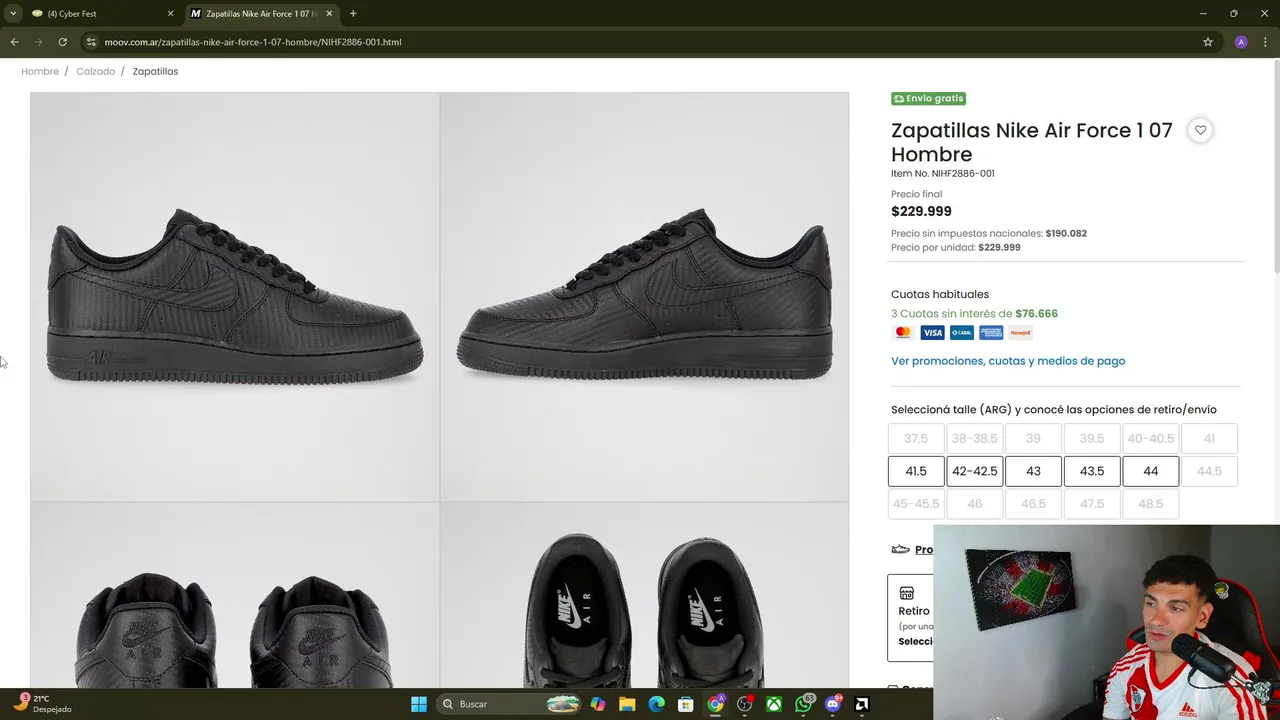Click the product title Zapatillas Nike Air Force

(x=1031, y=142)
